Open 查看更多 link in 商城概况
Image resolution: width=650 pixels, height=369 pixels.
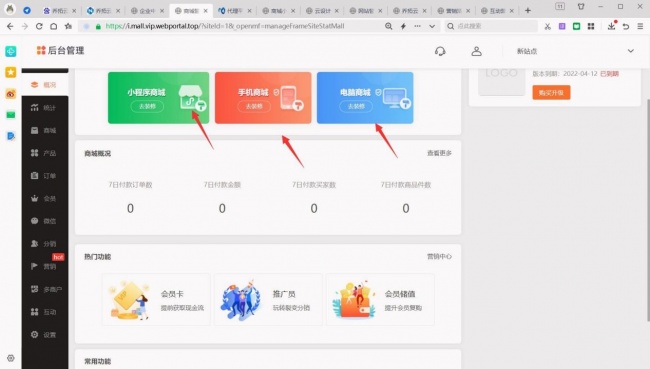pyautogui.click(x=439, y=153)
